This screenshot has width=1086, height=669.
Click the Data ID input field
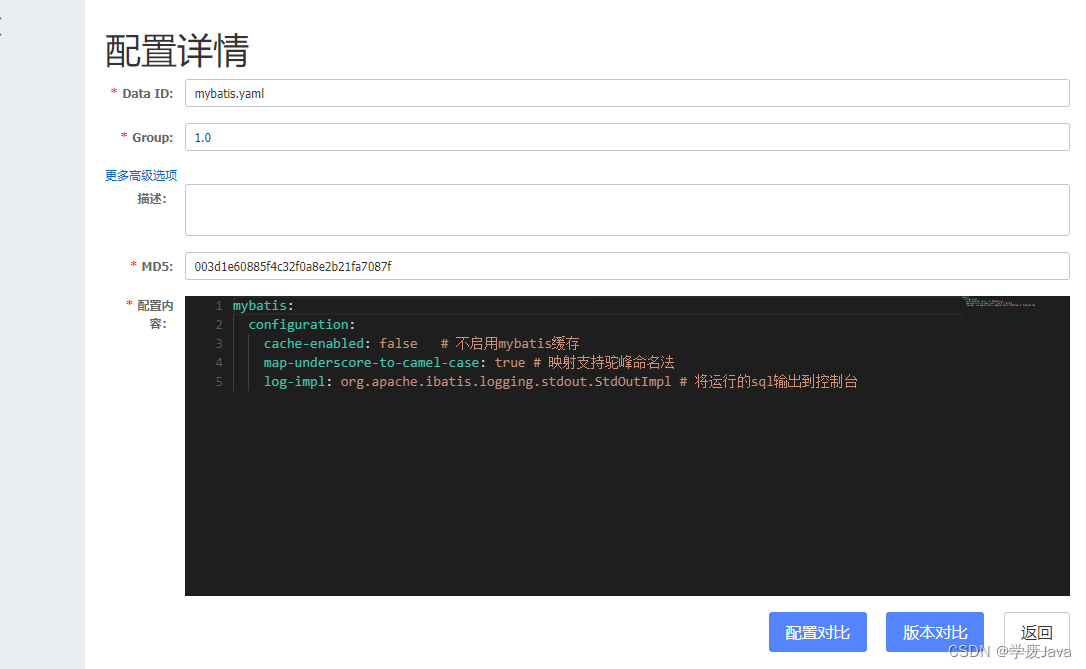pyautogui.click(x=627, y=93)
